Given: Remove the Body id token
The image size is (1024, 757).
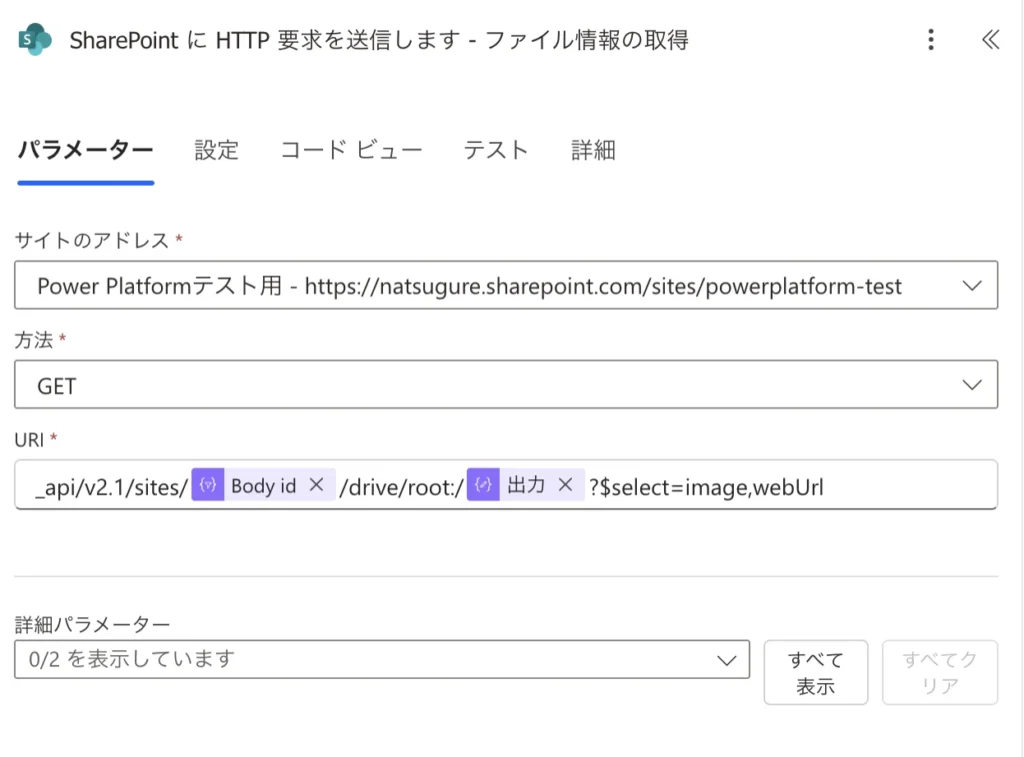Looking at the screenshot, I should coord(317,485).
